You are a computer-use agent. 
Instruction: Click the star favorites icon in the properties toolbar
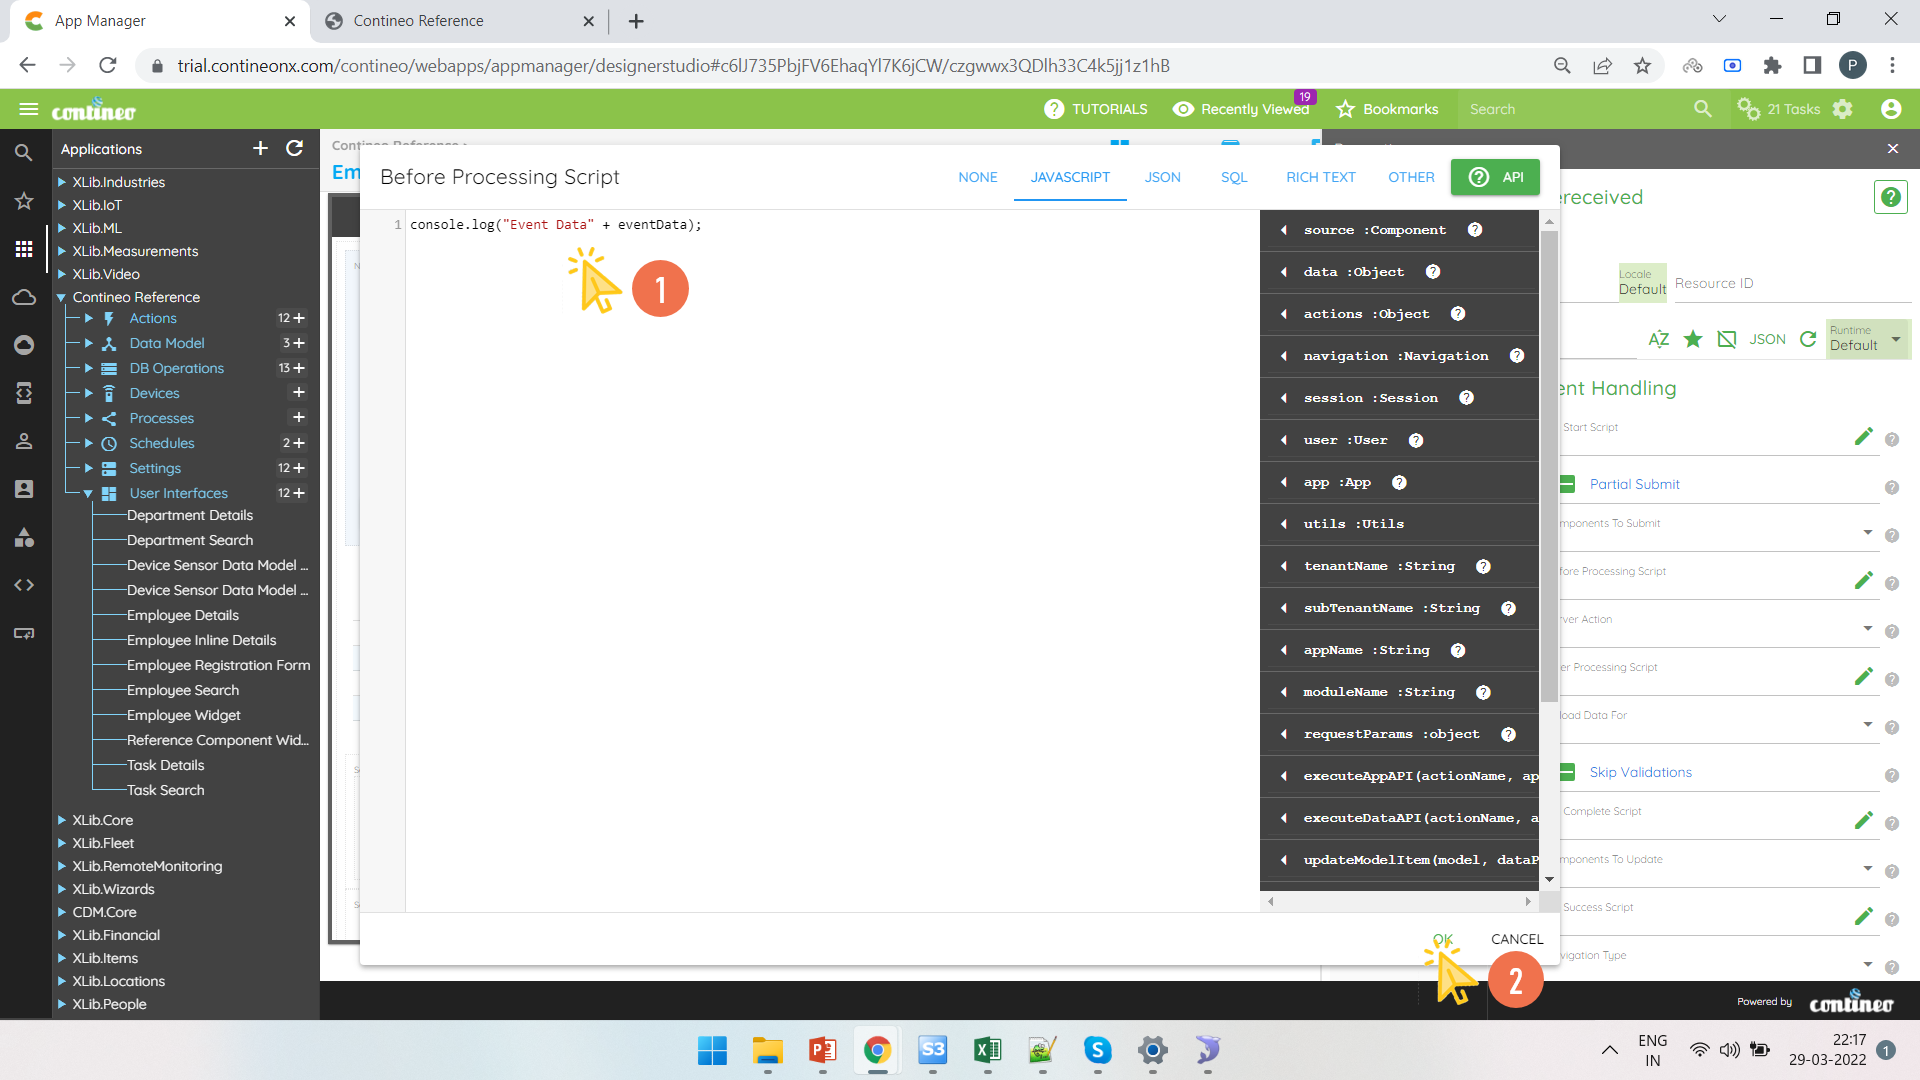pos(1693,339)
